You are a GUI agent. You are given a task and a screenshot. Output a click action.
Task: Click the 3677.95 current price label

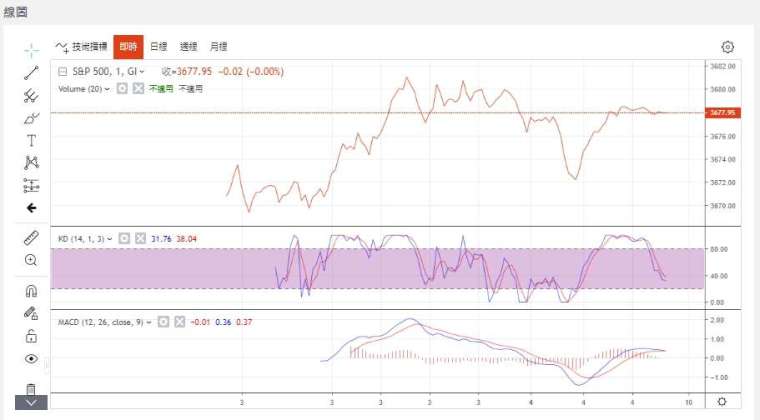[723, 112]
